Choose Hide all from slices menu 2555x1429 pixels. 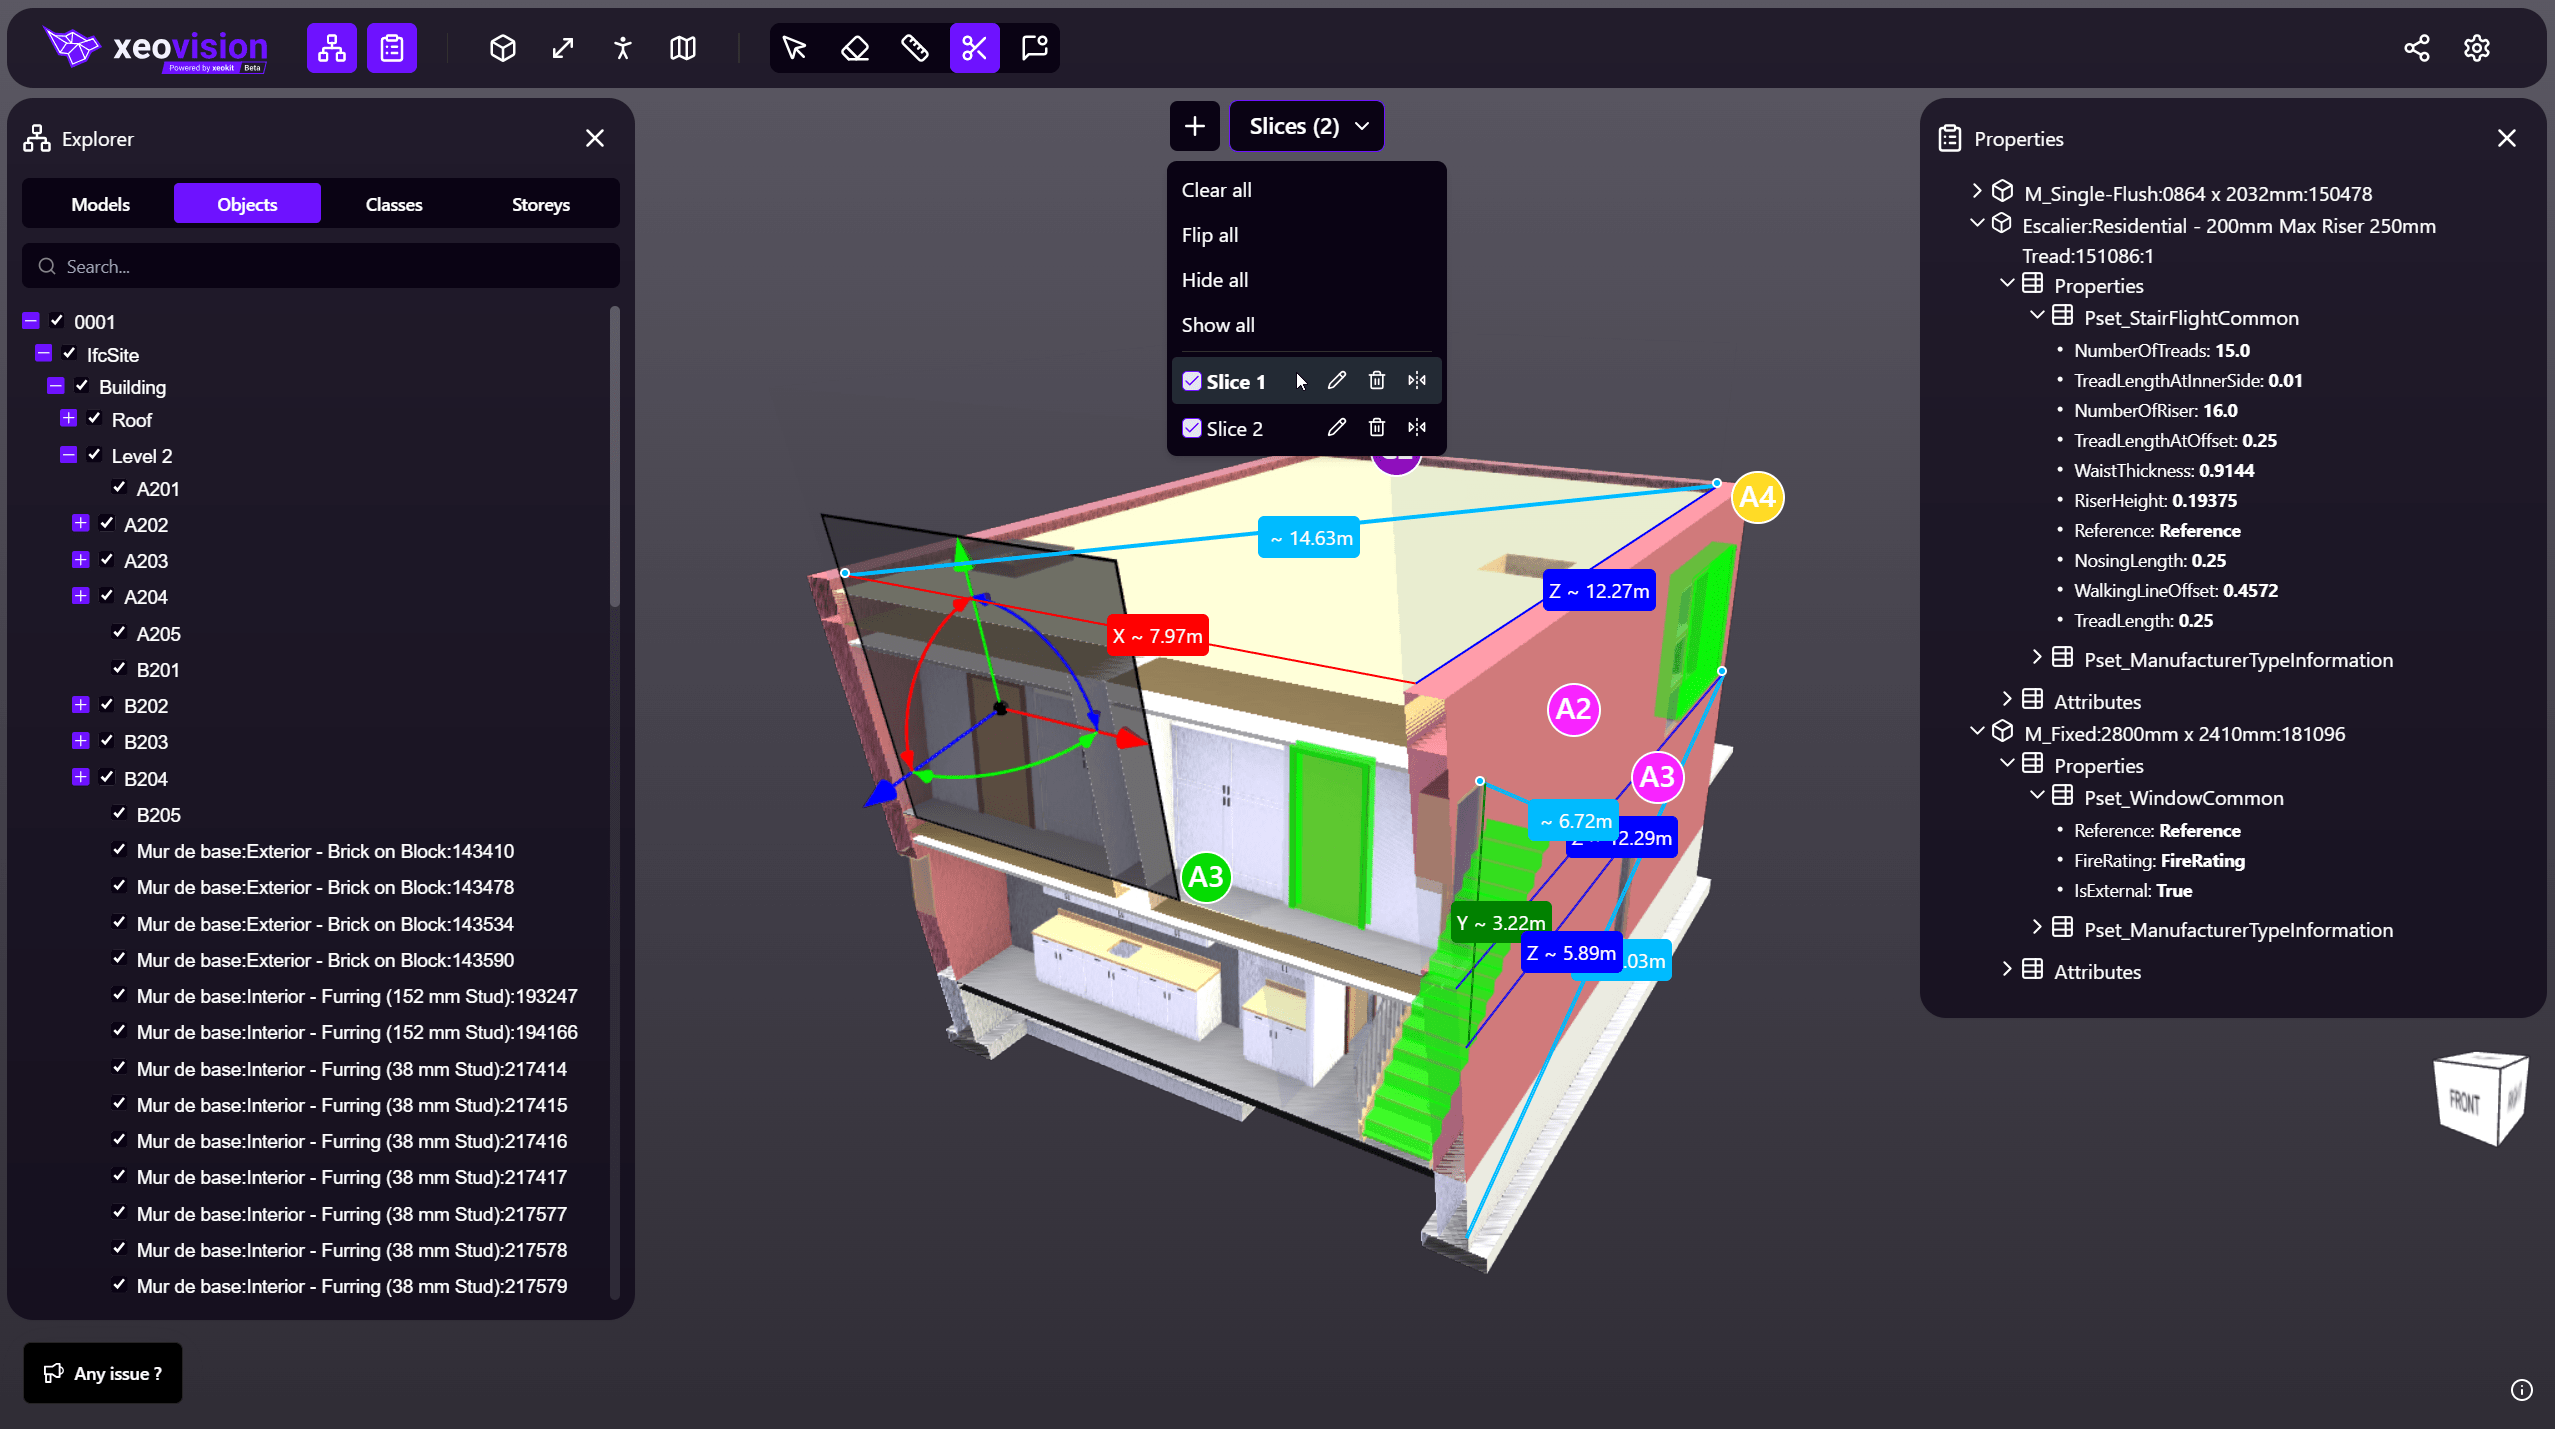click(x=1214, y=280)
